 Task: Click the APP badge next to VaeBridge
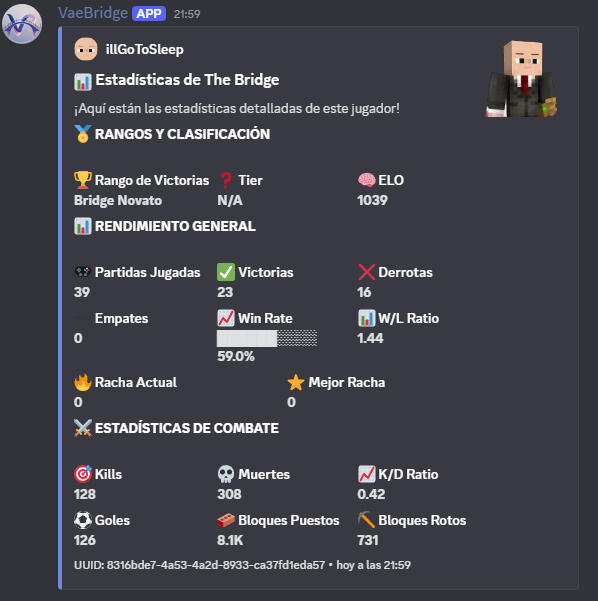(149, 14)
